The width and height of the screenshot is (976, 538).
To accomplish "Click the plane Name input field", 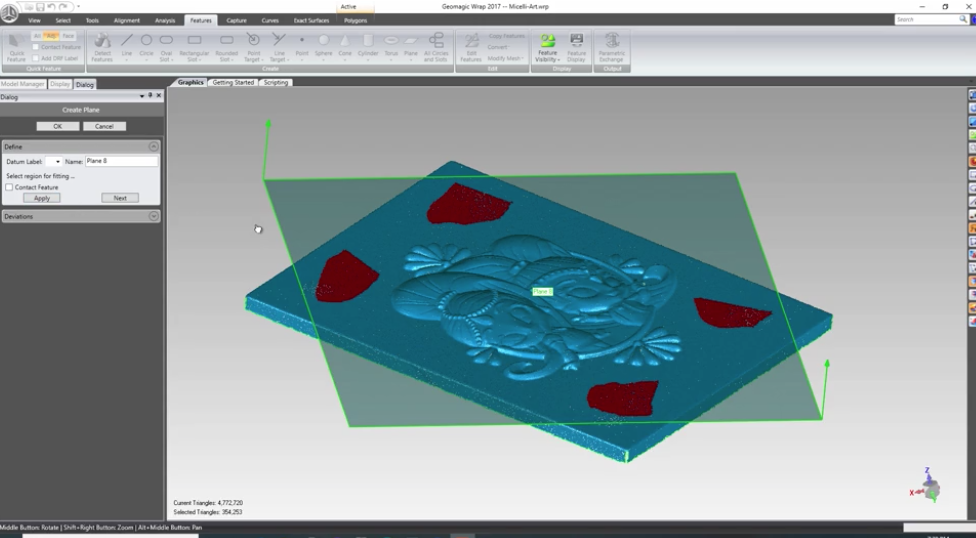I will coord(121,161).
